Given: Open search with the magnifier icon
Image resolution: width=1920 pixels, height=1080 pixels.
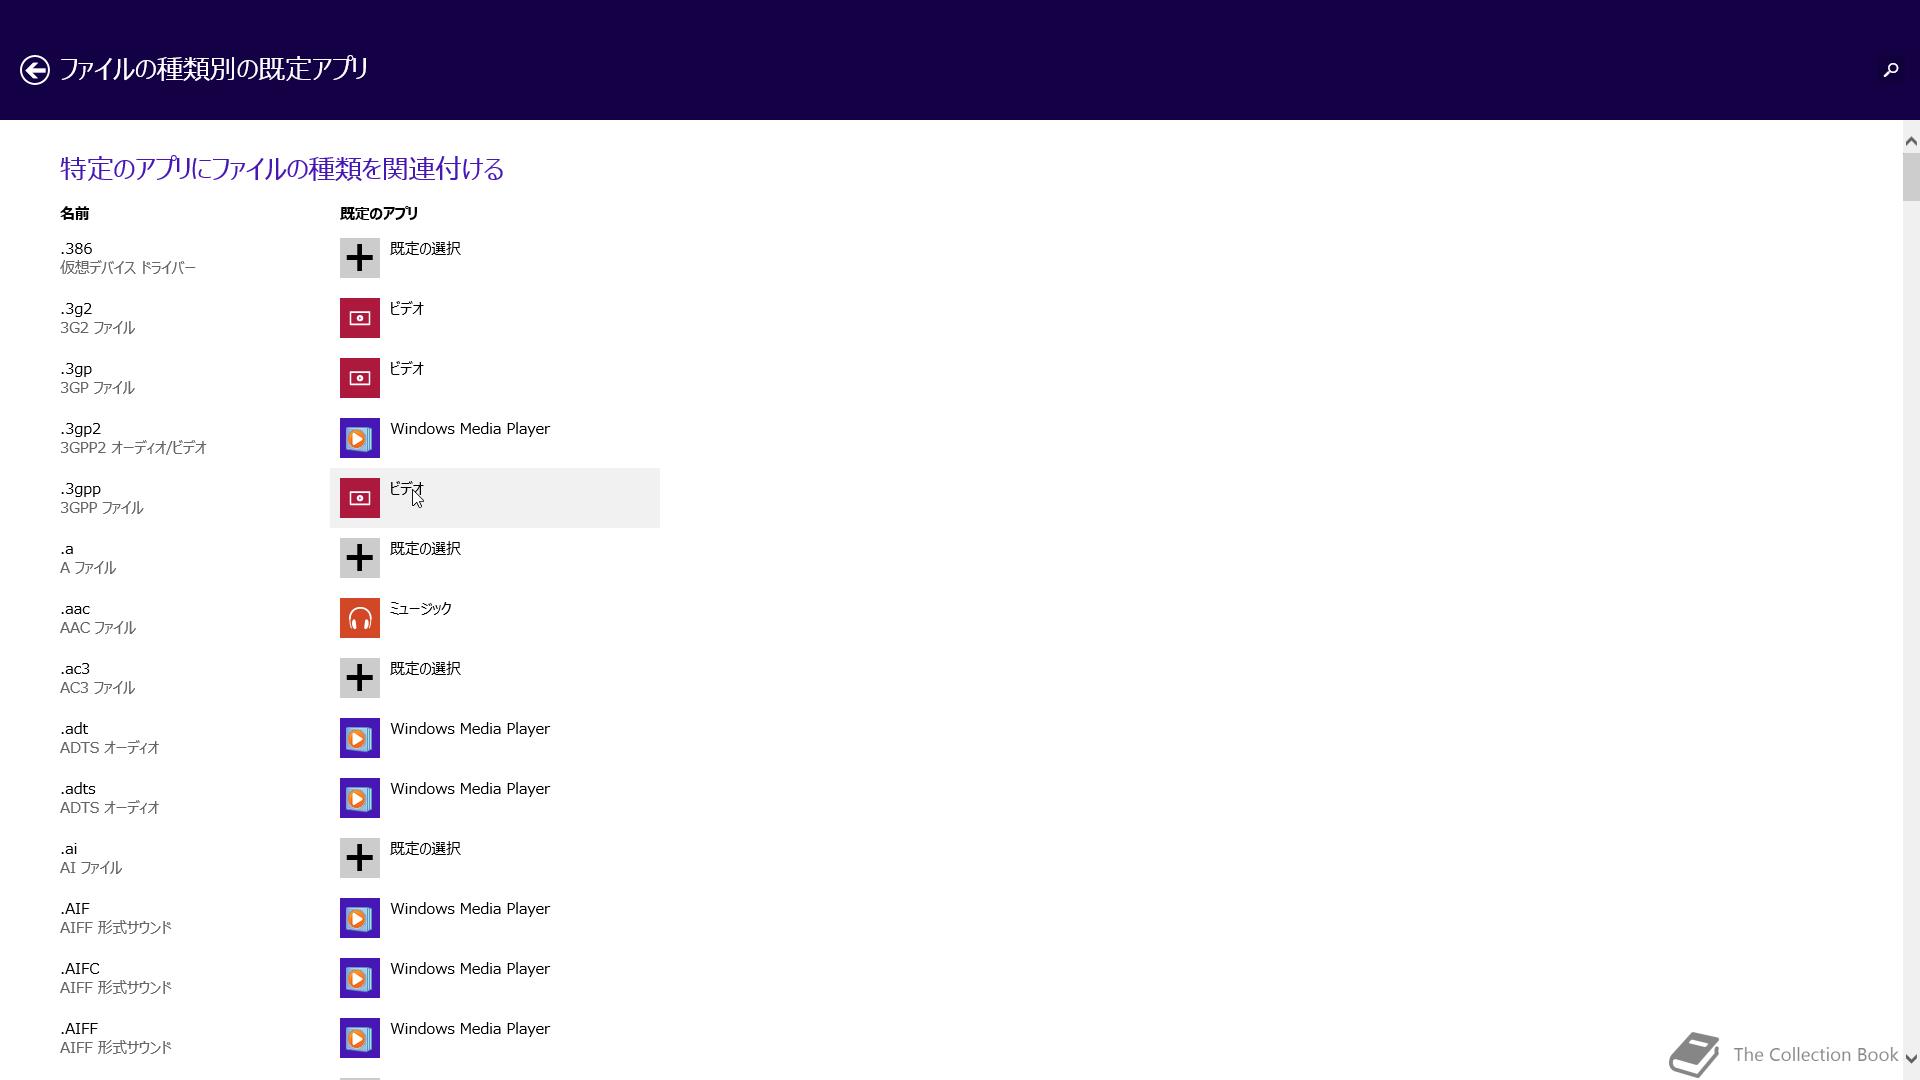Looking at the screenshot, I should point(1890,69).
